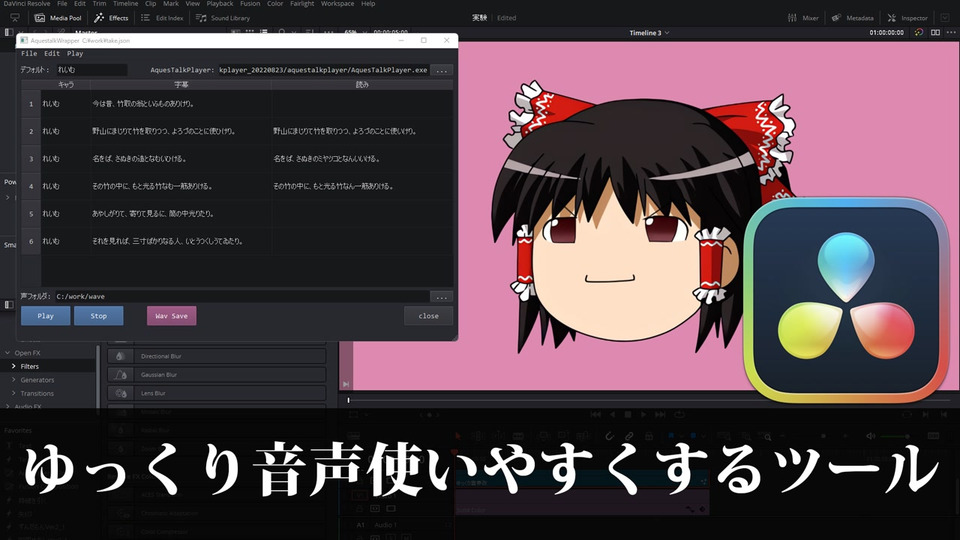960x540 pixels.
Task: Click the Gaussian Blur effect icon
Action: [x=121, y=374]
